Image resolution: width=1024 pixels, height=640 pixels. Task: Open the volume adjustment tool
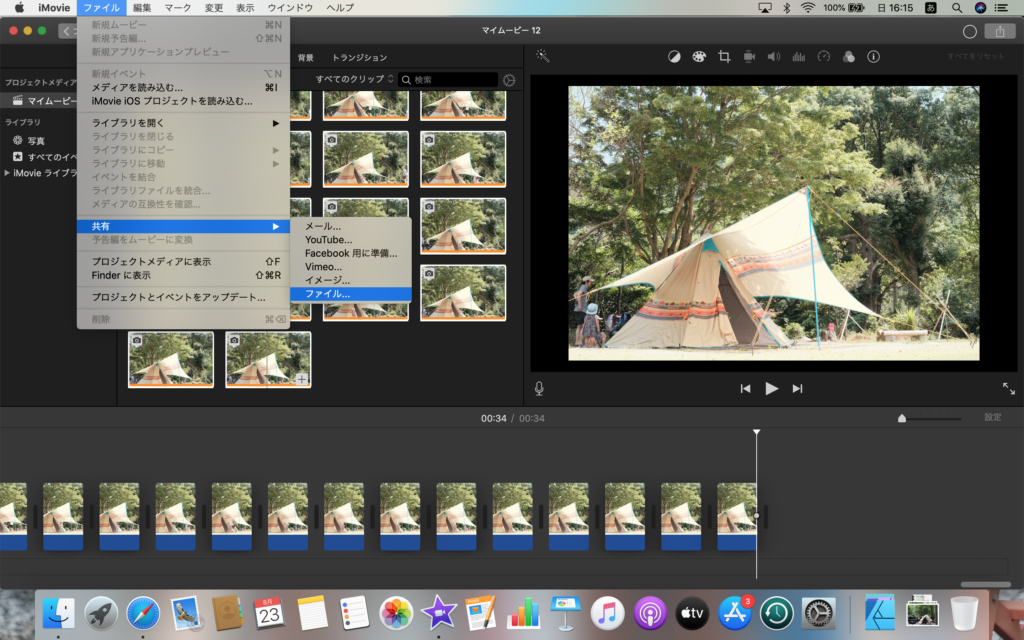[x=773, y=57]
